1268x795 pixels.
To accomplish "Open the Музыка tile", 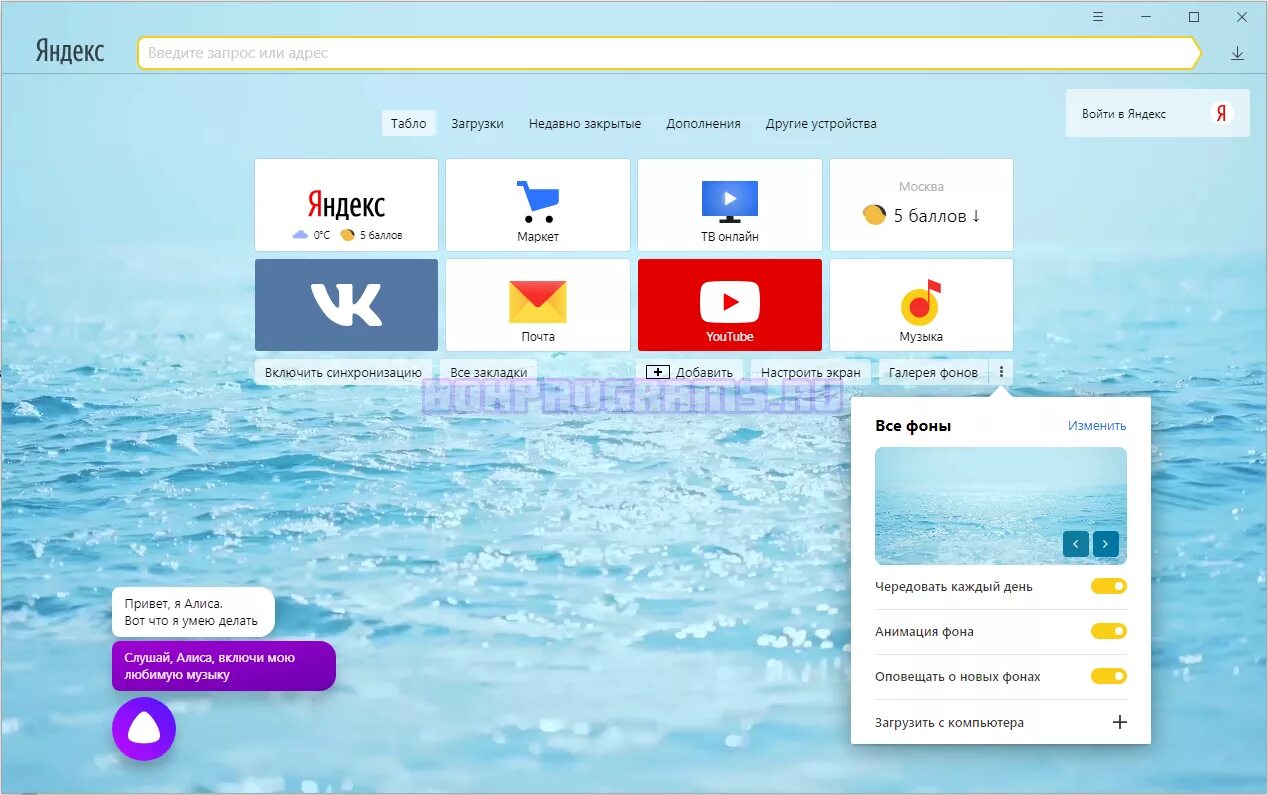I will [921, 305].
